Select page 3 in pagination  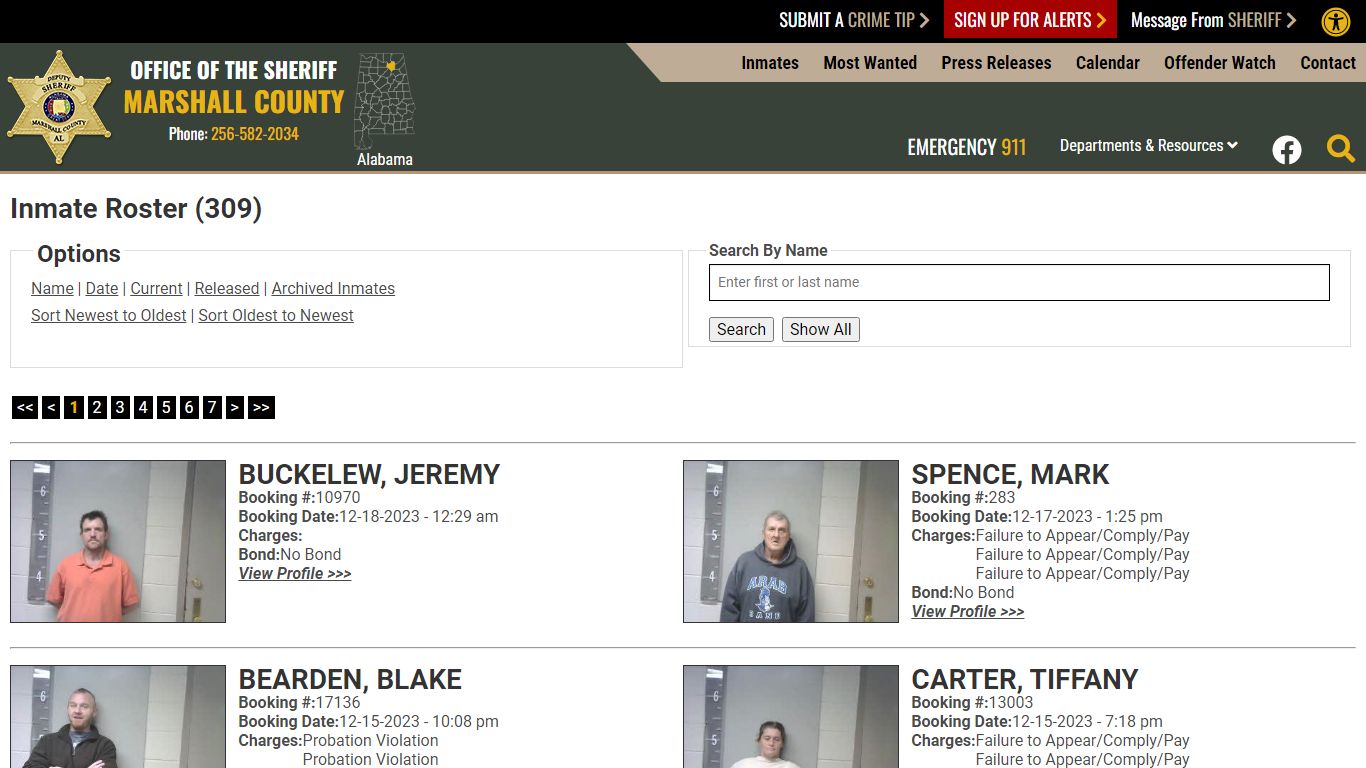[120, 407]
